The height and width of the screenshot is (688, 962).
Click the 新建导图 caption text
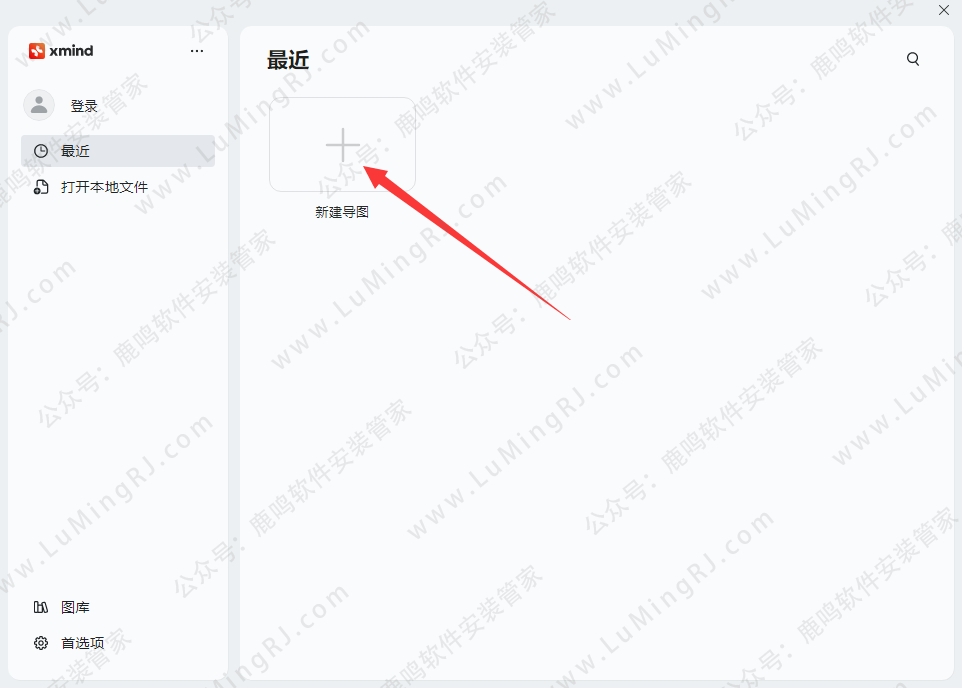[342, 212]
